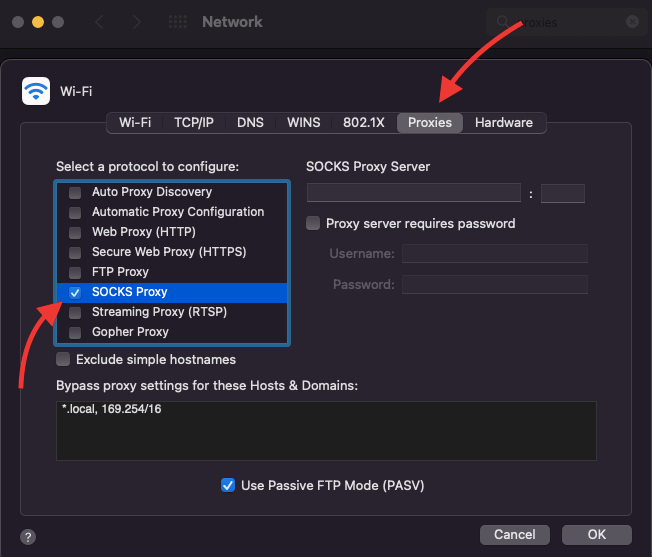Click the Username input field
The width and height of the screenshot is (652, 557).
point(495,254)
